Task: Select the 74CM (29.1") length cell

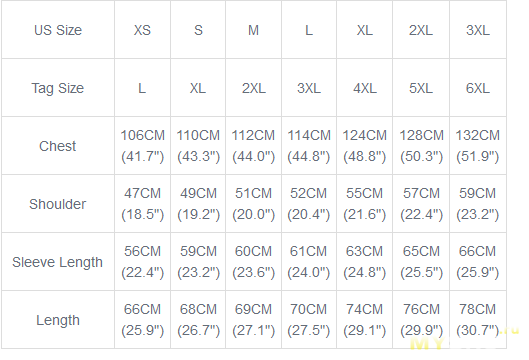Action: (x=364, y=320)
